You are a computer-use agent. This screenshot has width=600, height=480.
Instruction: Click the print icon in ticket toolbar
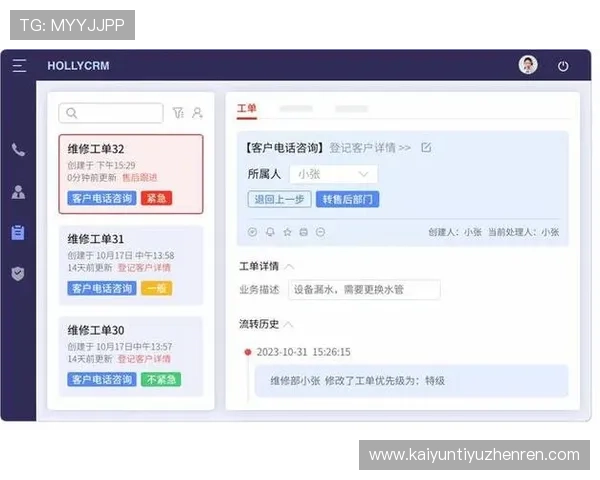point(304,232)
